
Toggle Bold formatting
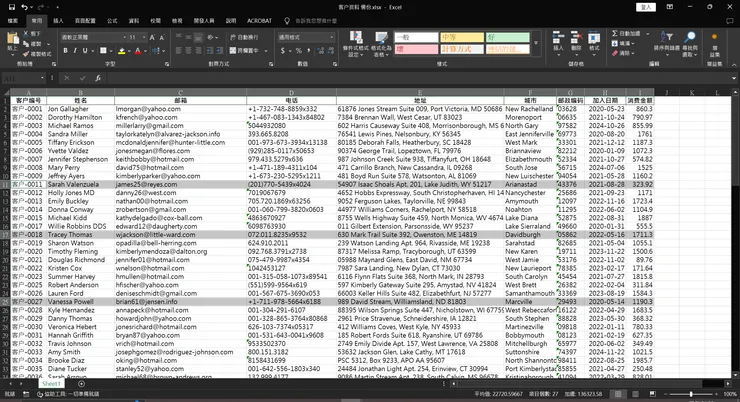pos(65,49)
